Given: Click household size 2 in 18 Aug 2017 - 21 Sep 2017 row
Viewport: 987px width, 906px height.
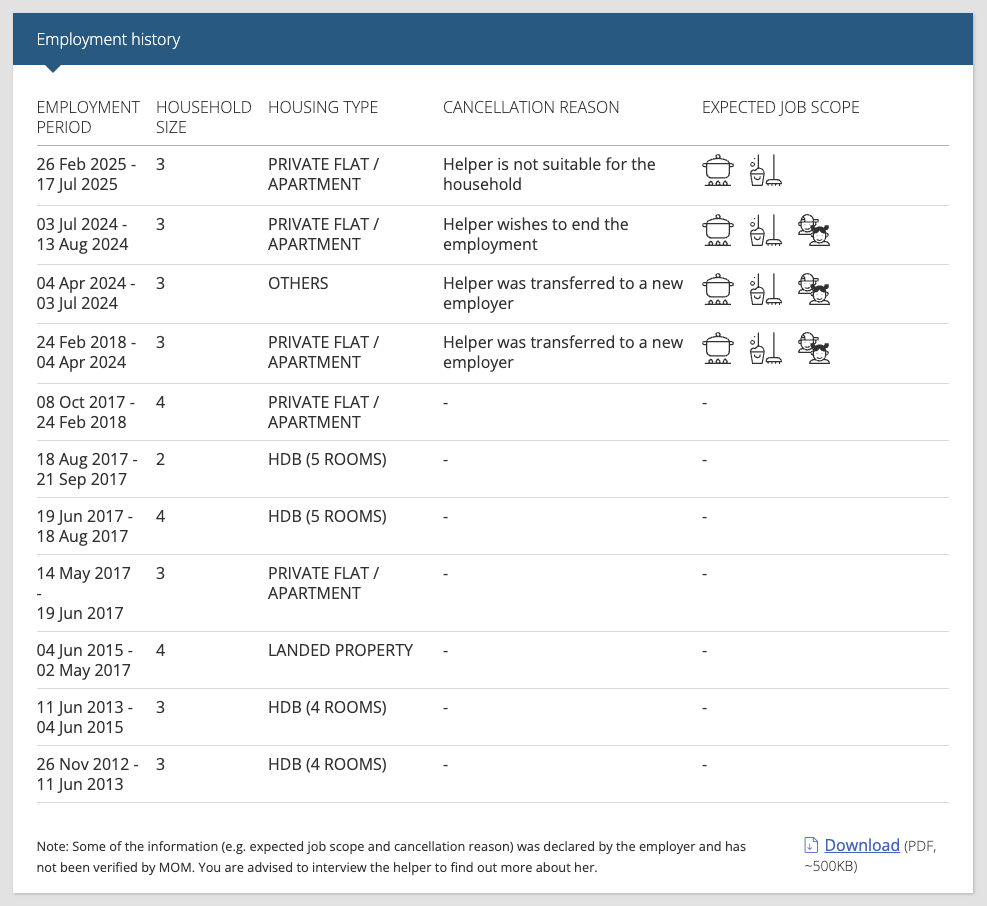Looking at the screenshot, I should tap(161, 460).
